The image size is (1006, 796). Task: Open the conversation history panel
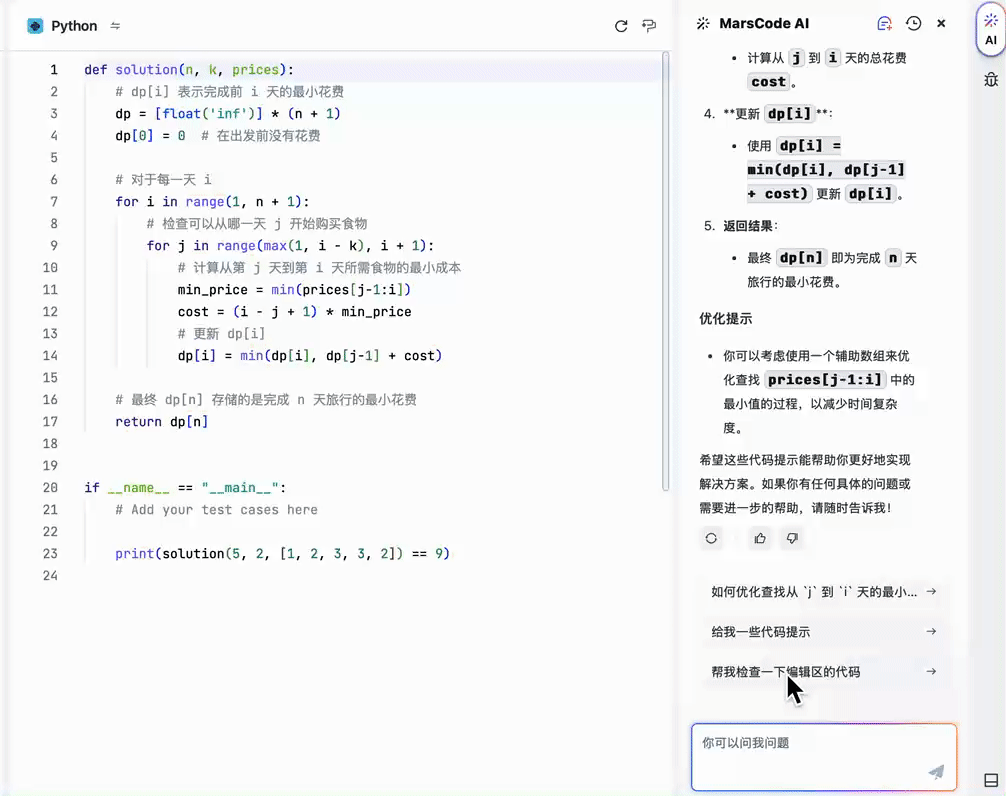(913, 23)
